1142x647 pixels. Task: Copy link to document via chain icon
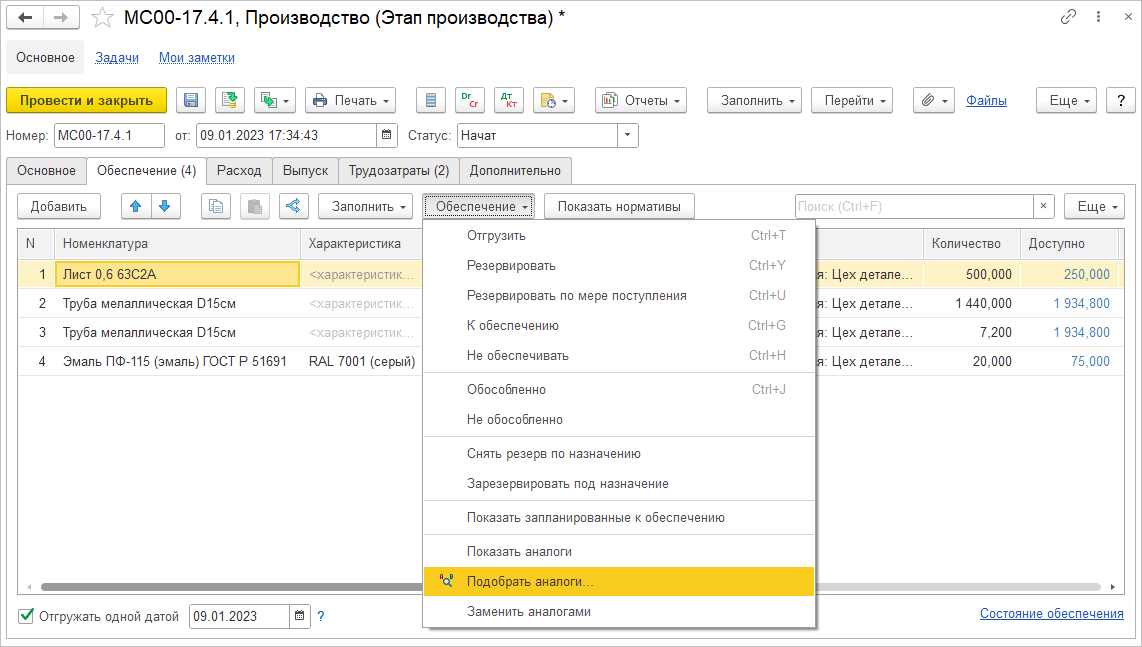tap(1069, 17)
